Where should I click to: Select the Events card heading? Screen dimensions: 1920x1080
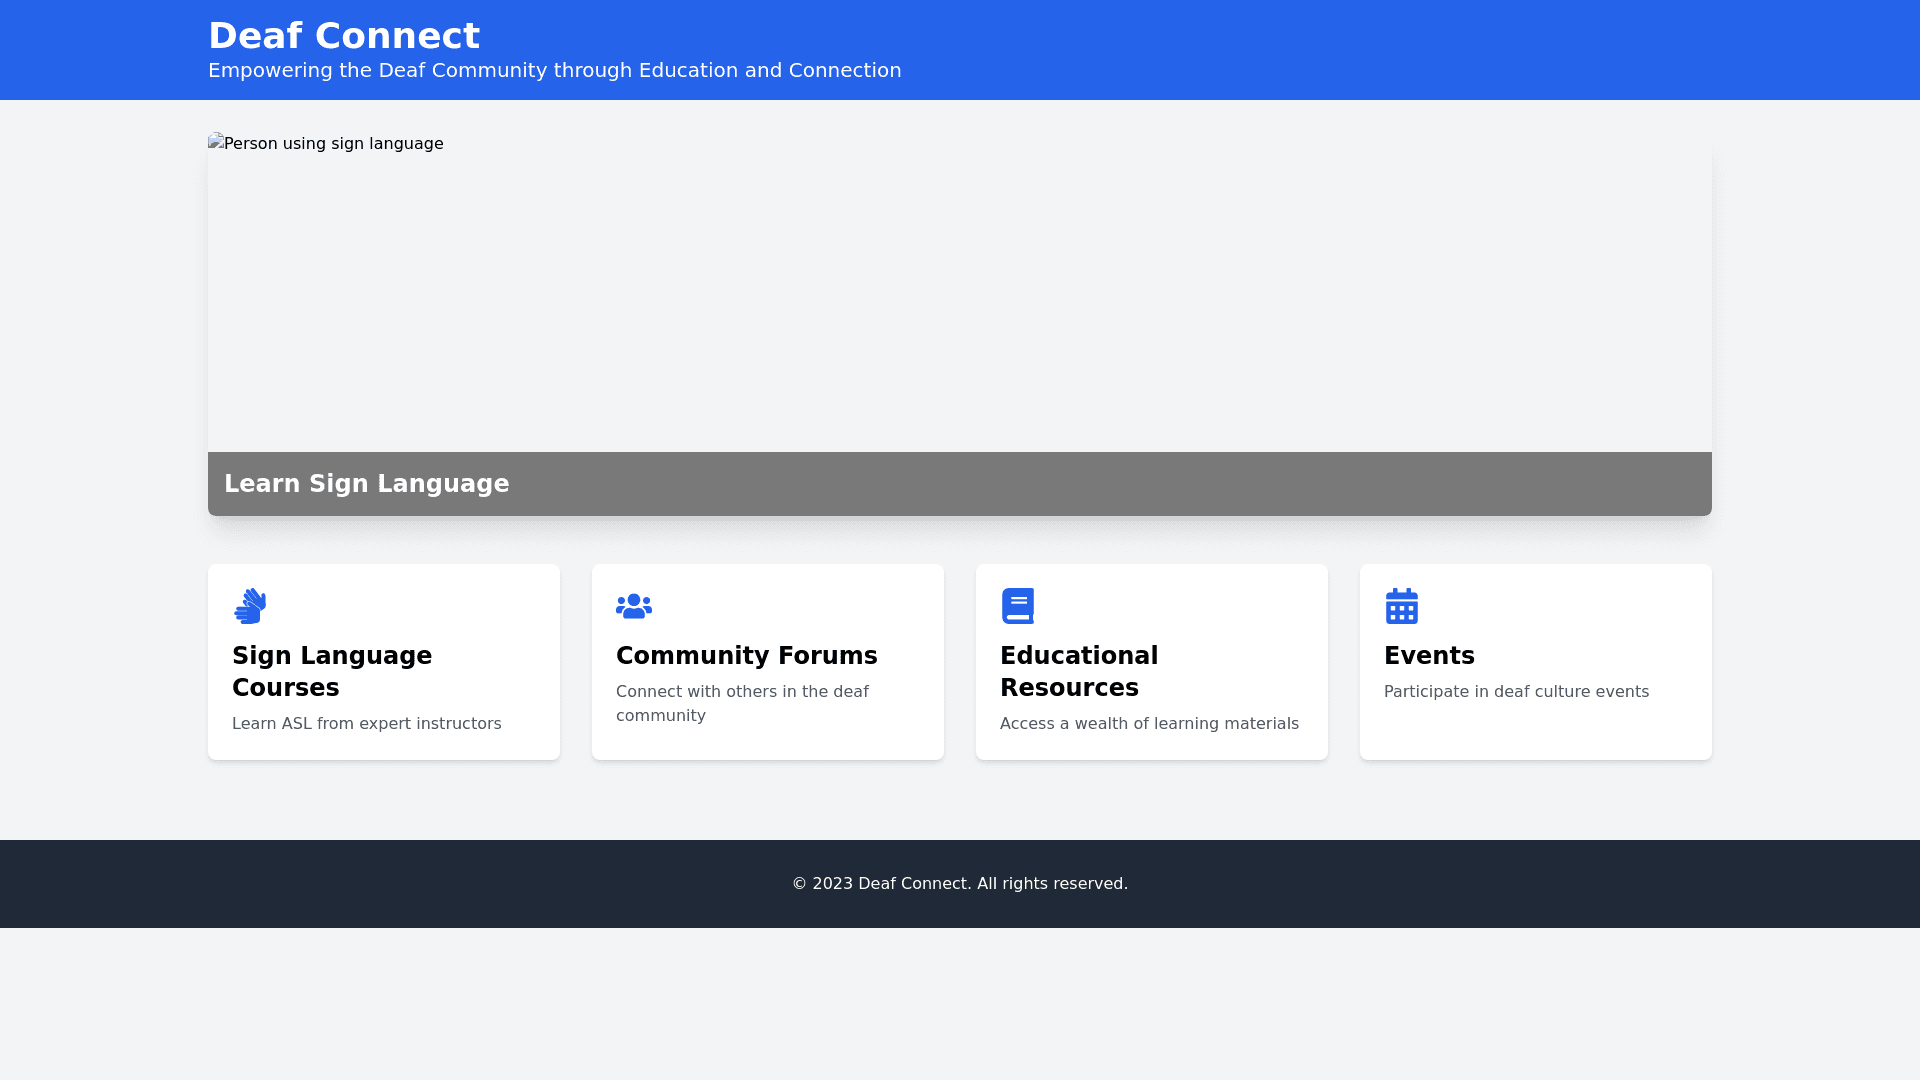point(1429,656)
